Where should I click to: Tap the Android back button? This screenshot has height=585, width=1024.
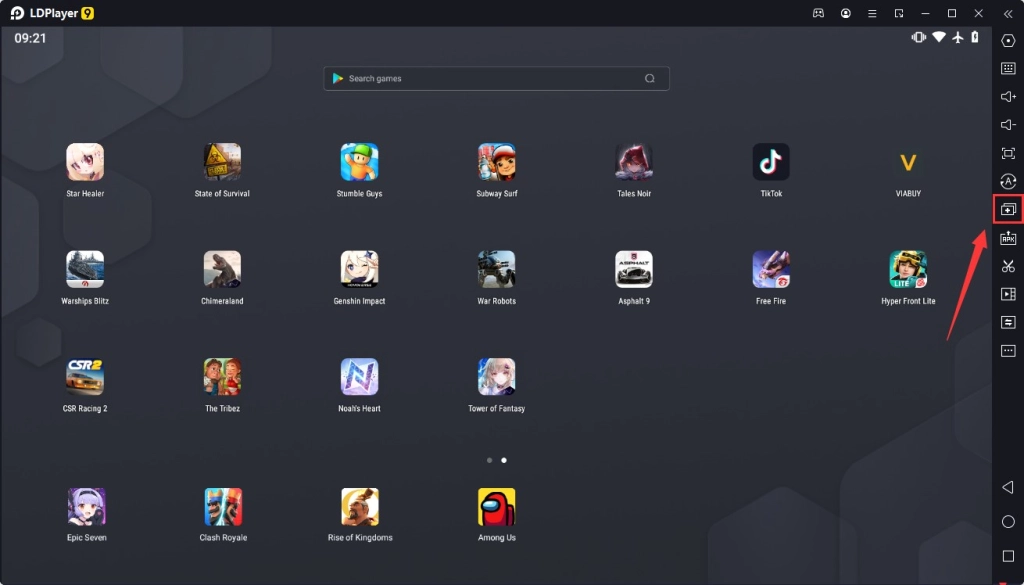1008,487
